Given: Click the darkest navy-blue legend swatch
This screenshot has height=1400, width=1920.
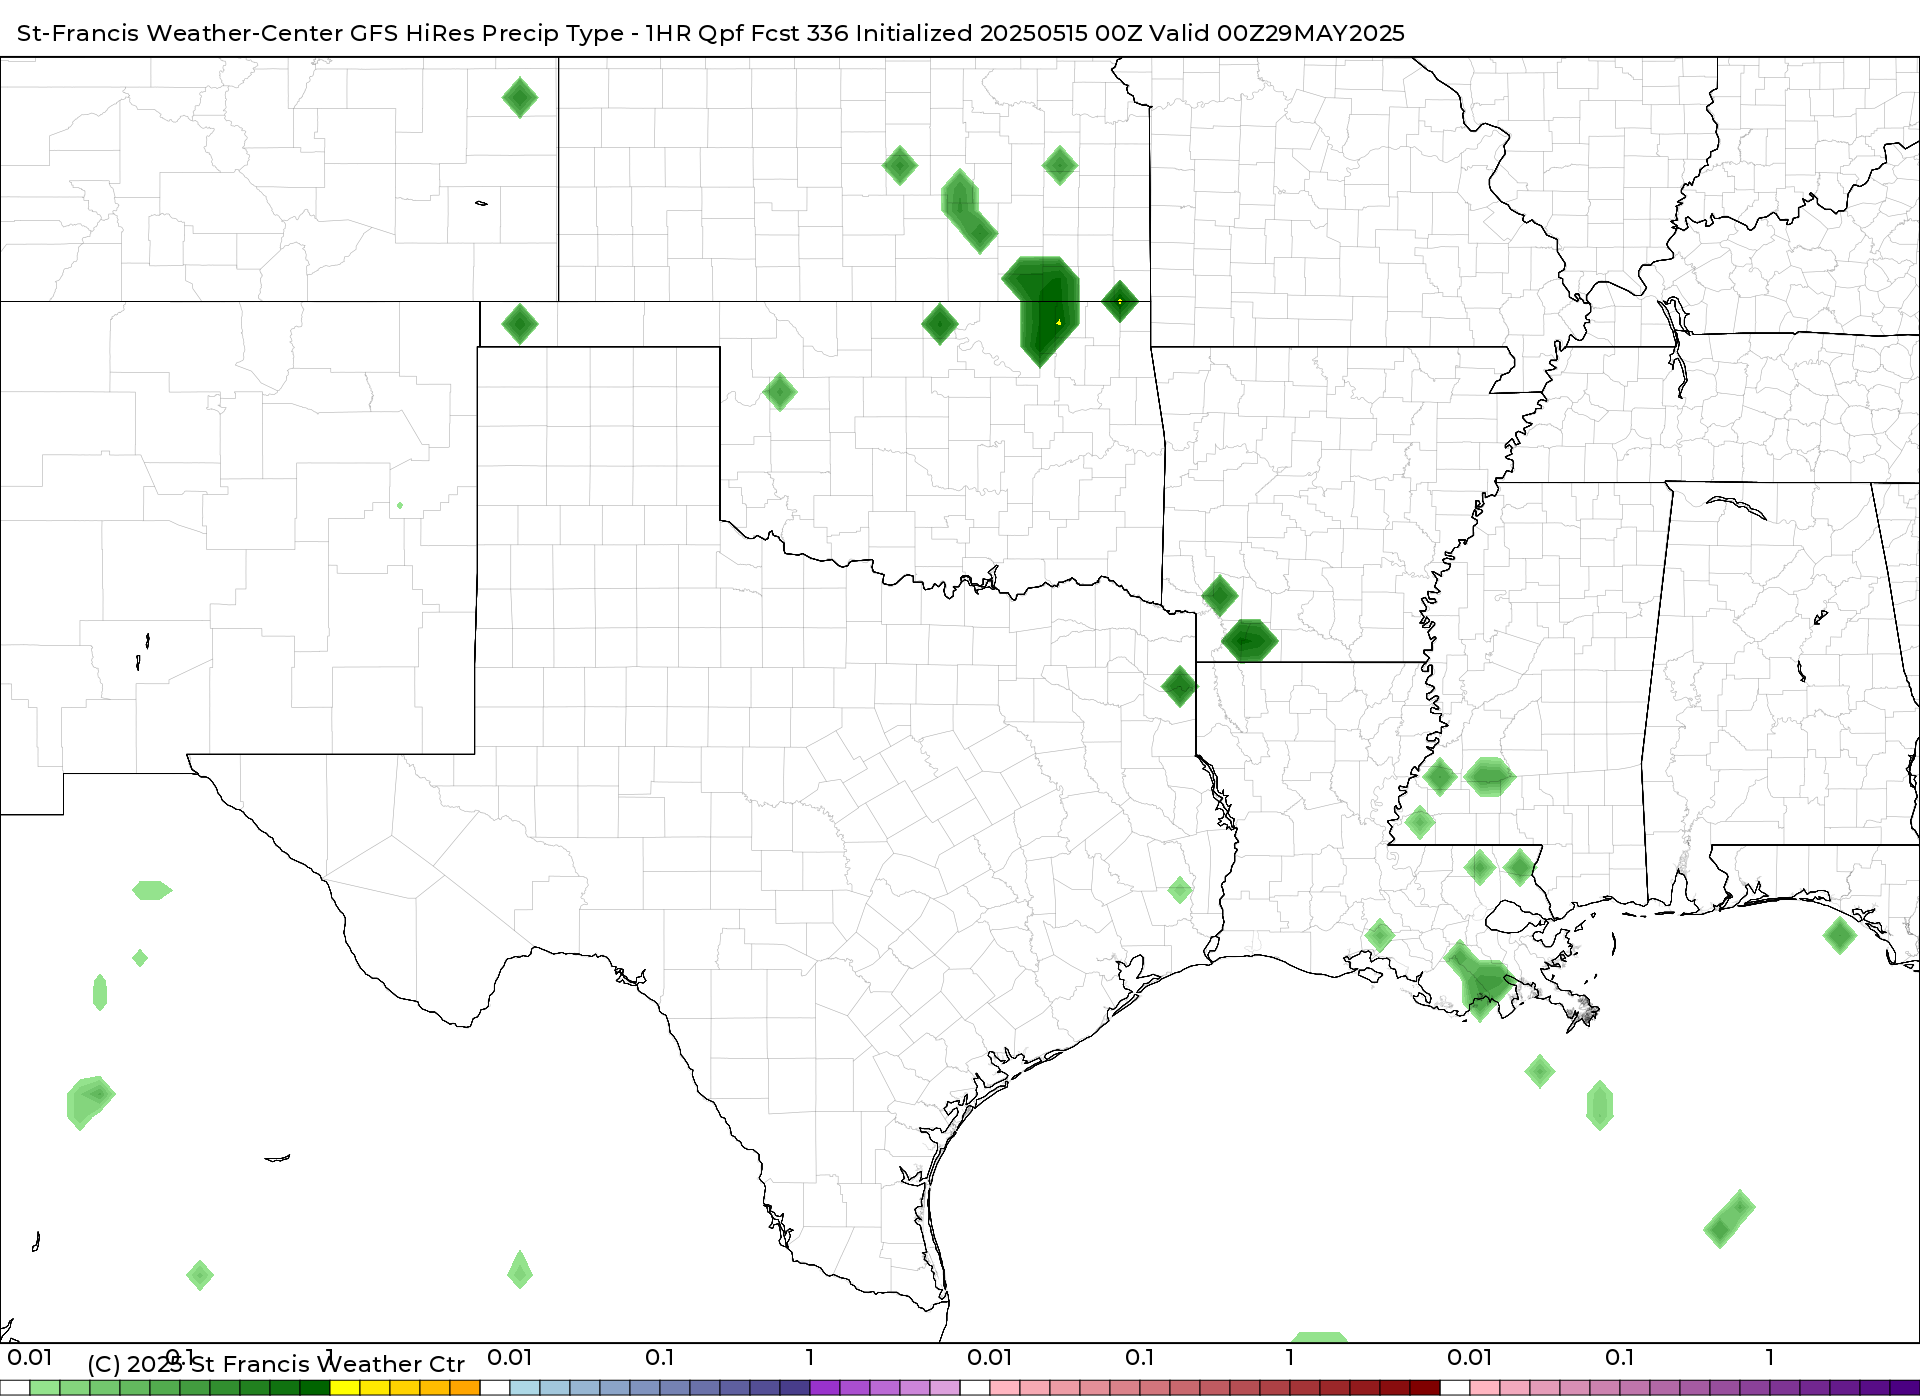Looking at the screenshot, I should tap(795, 1388).
